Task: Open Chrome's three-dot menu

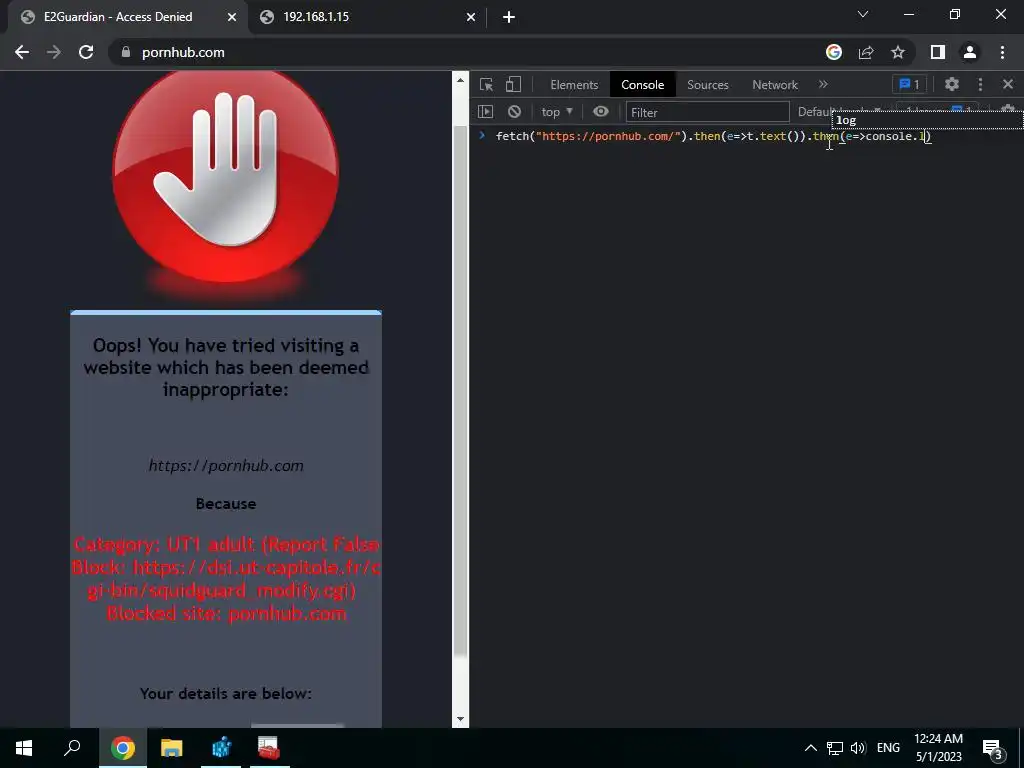Action: coord(1002,52)
